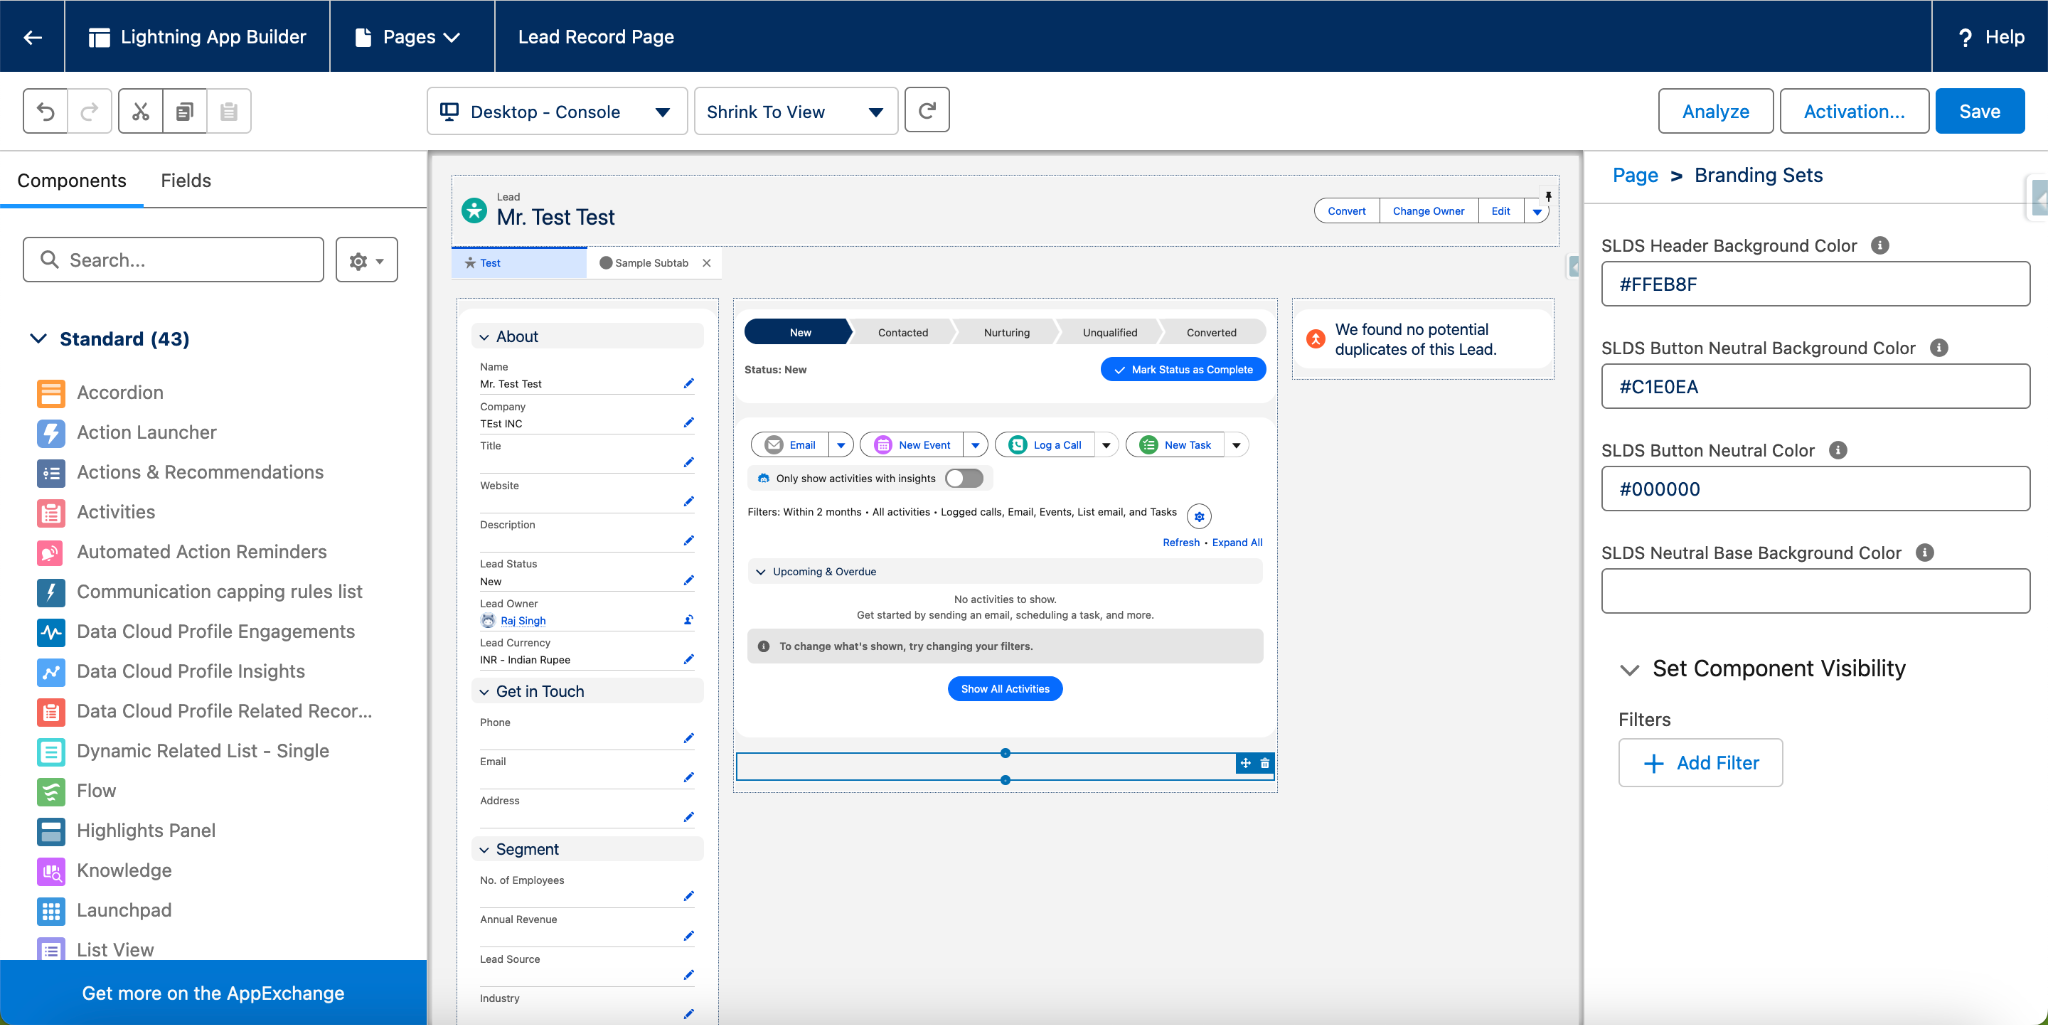This screenshot has height=1025, width=2048.
Task: Click the Search components field
Action: pos(174,260)
